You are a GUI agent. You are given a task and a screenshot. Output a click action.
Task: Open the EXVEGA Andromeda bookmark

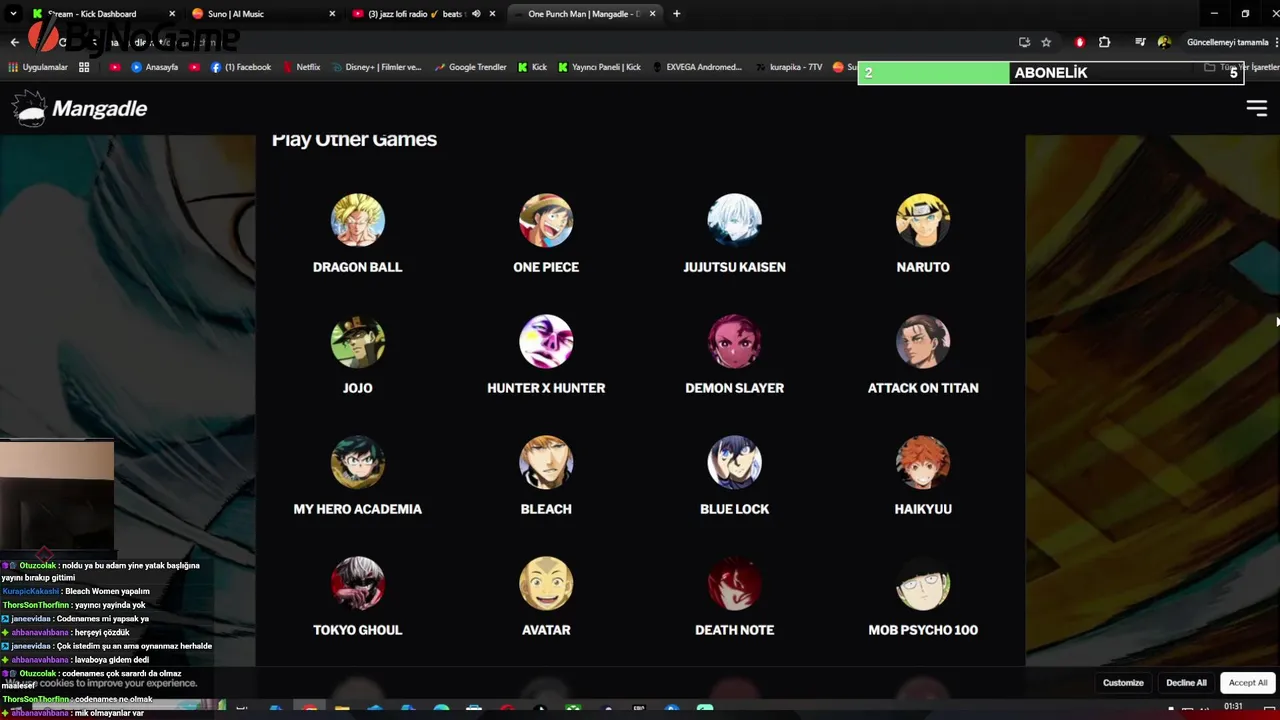pyautogui.click(x=696, y=67)
